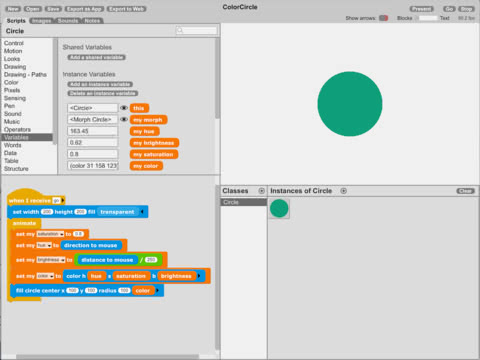Click the hue value field 163.45
The width and height of the screenshot is (480, 360).
pyautogui.click(x=93, y=131)
